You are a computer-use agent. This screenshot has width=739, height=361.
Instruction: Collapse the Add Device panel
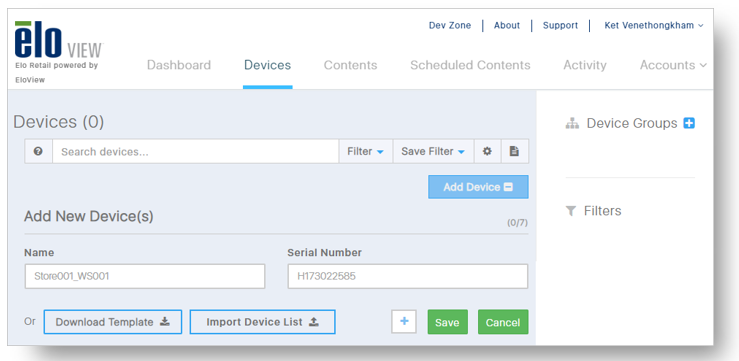(478, 187)
